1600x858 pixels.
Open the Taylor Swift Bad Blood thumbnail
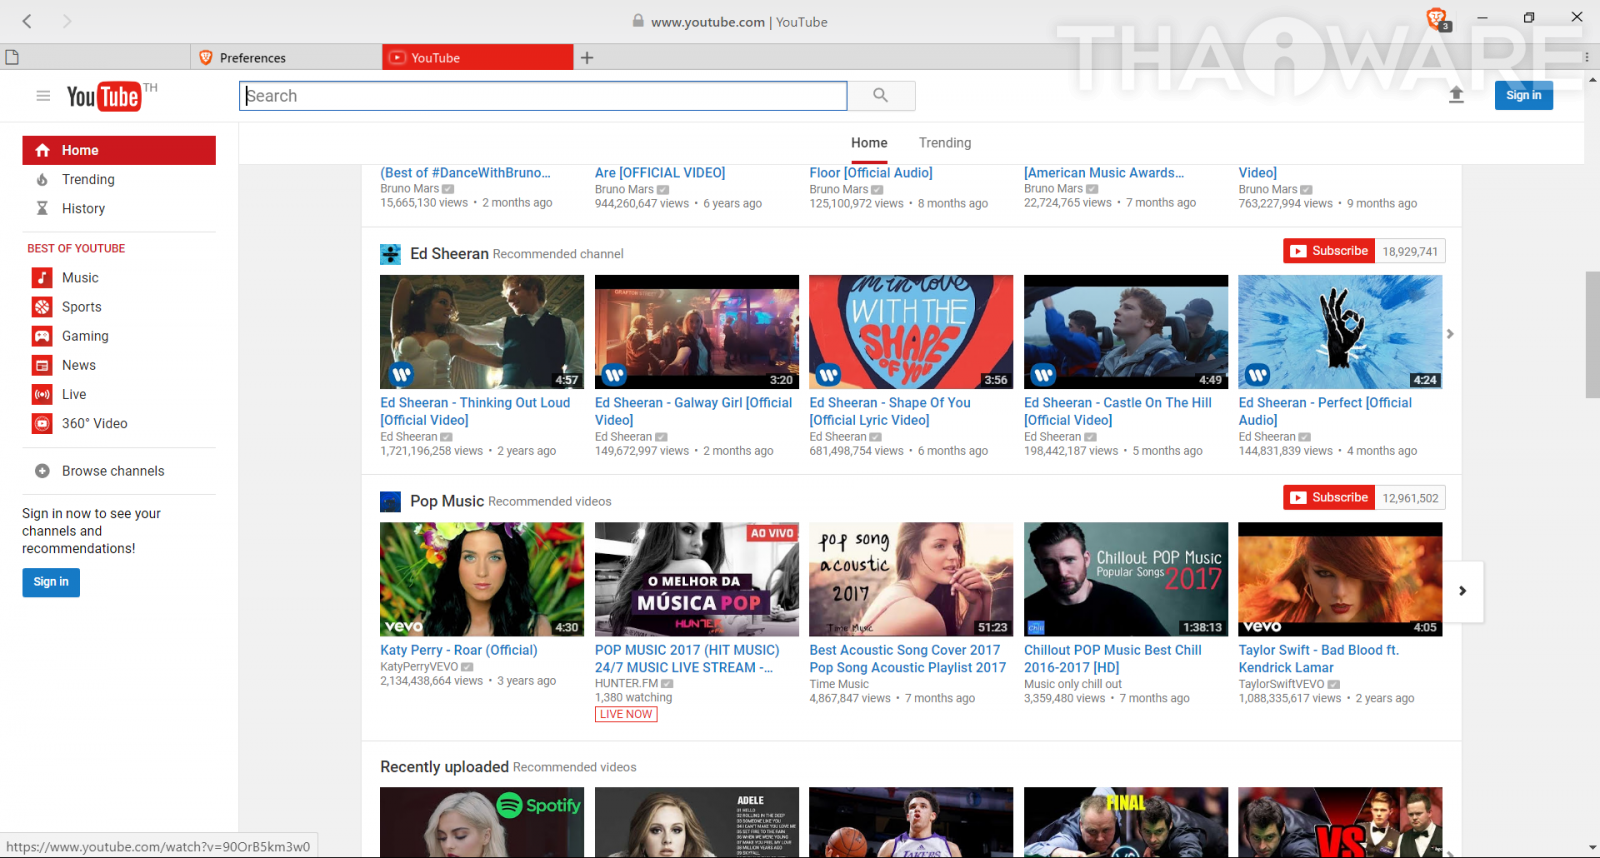[x=1340, y=579]
